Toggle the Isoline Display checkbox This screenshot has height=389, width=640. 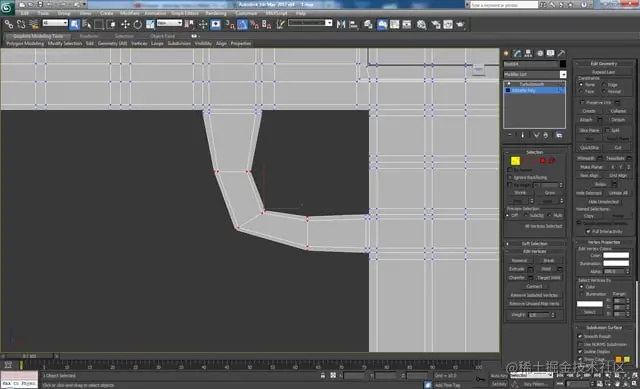(580, 351)
